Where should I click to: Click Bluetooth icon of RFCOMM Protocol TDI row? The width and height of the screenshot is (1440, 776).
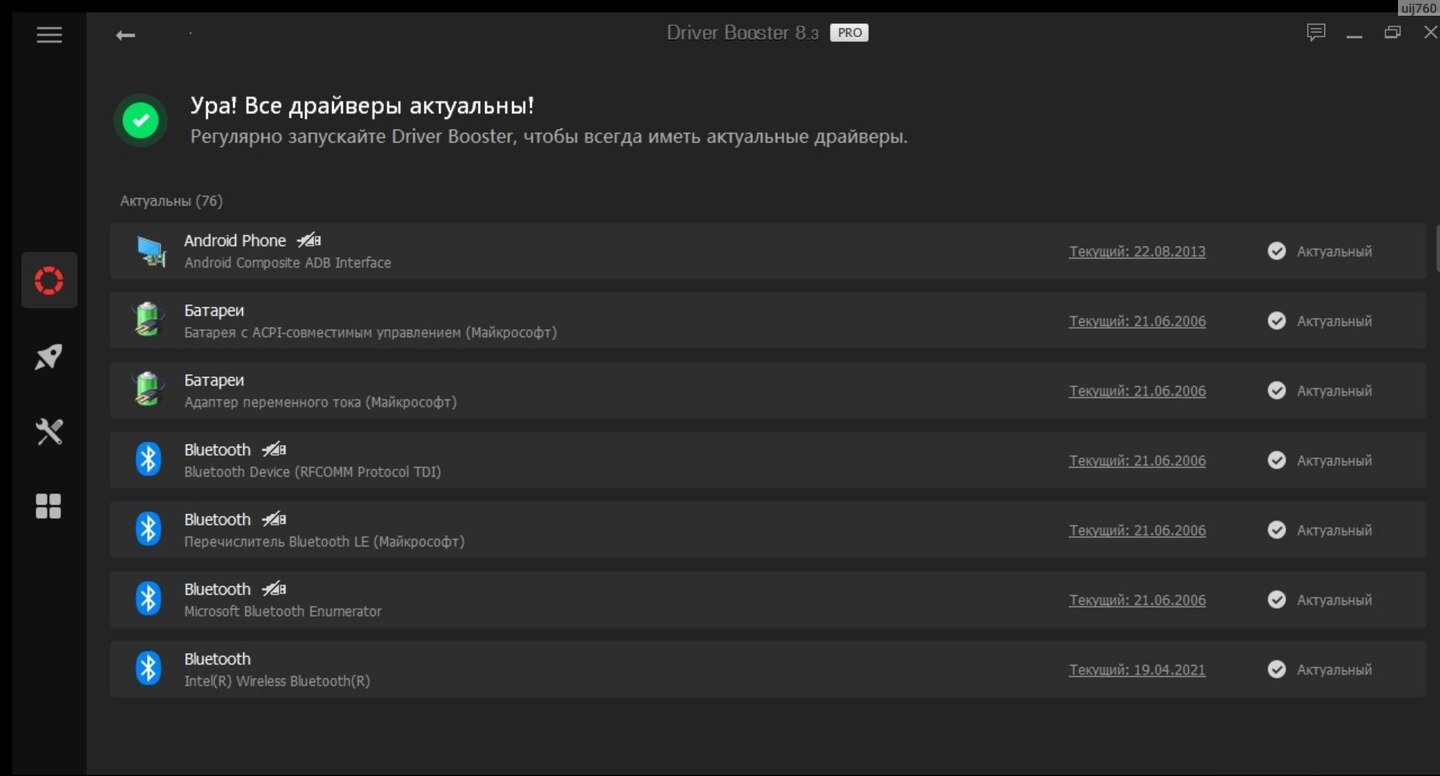[x=148, y=460]
